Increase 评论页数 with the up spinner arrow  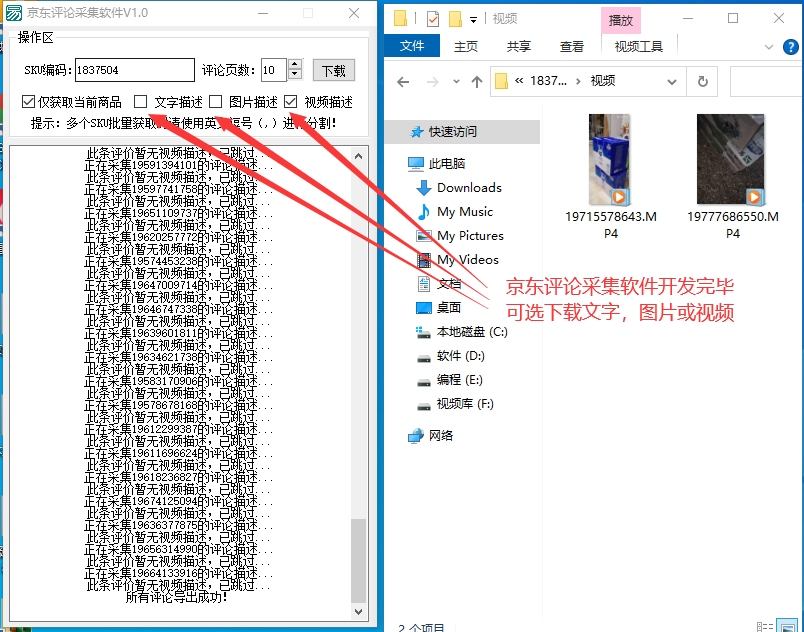(294, 65)
